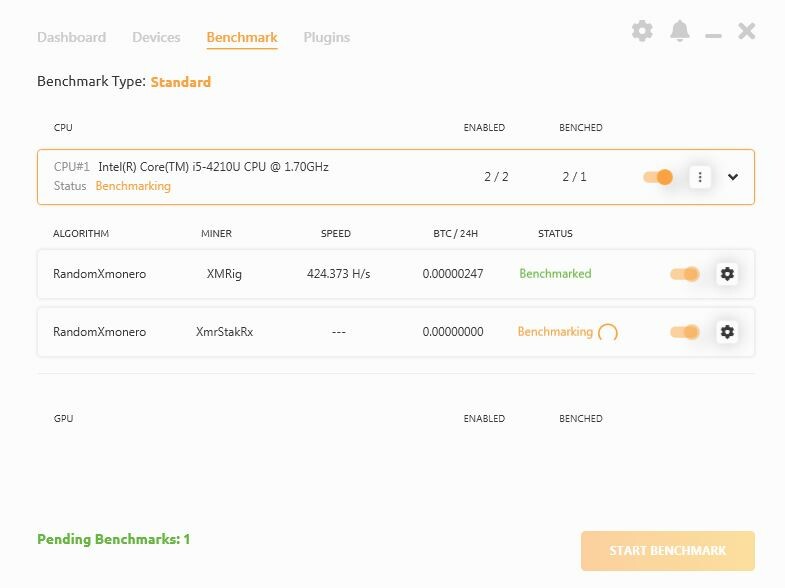Sort by the BTC / 24H column header
This screenshot has height=588, width=785.
click(455, 233)
